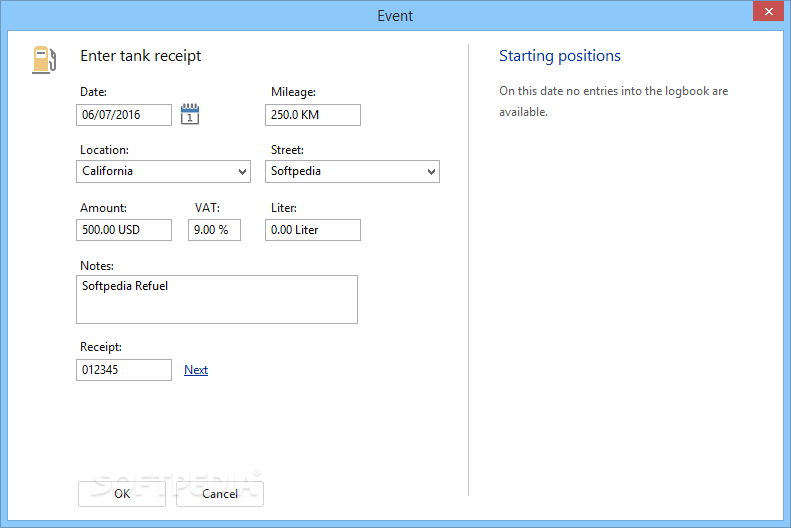This screenshot has width=791, height=528.
Task: Click the Next receipt number link
Action: point(196,370)
